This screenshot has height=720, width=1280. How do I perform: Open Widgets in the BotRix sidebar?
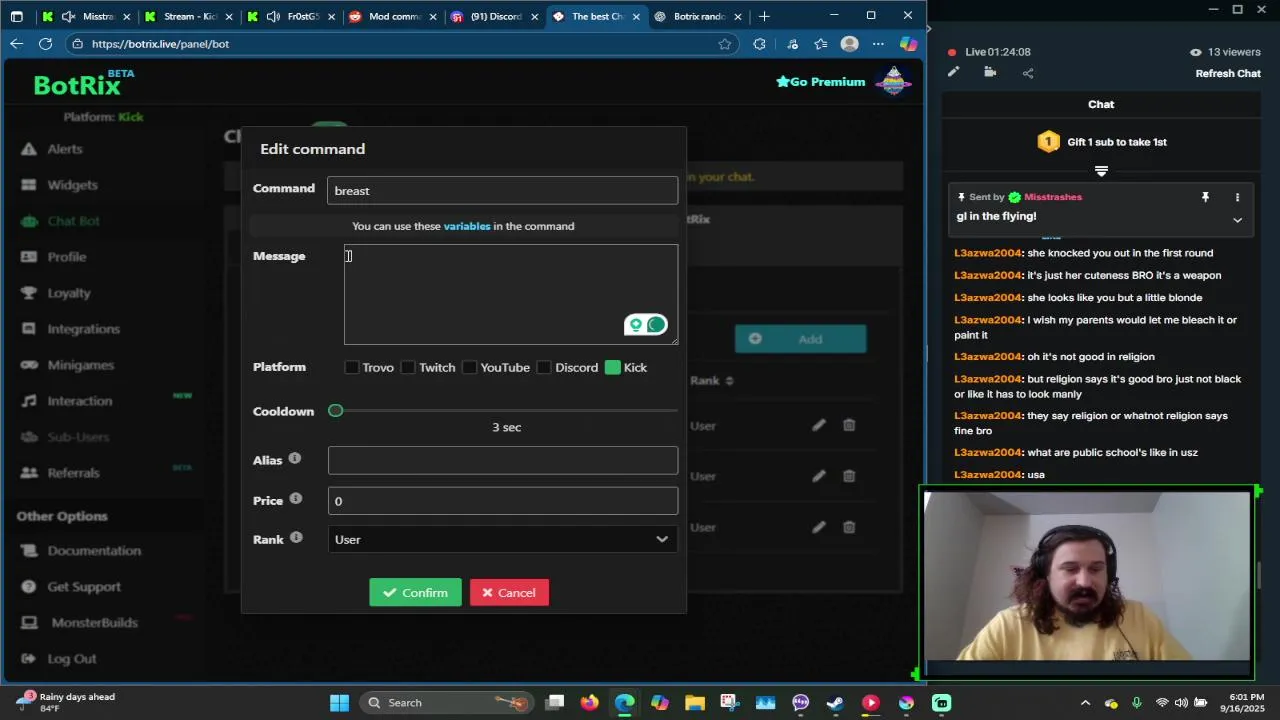click(x=72, y=185)
